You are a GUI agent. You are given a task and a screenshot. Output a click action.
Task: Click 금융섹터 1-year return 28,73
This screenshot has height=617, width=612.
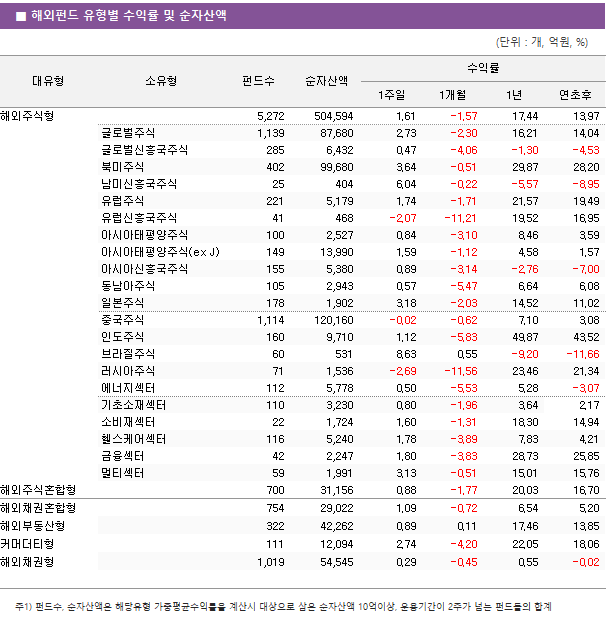[x=525, y=456]
